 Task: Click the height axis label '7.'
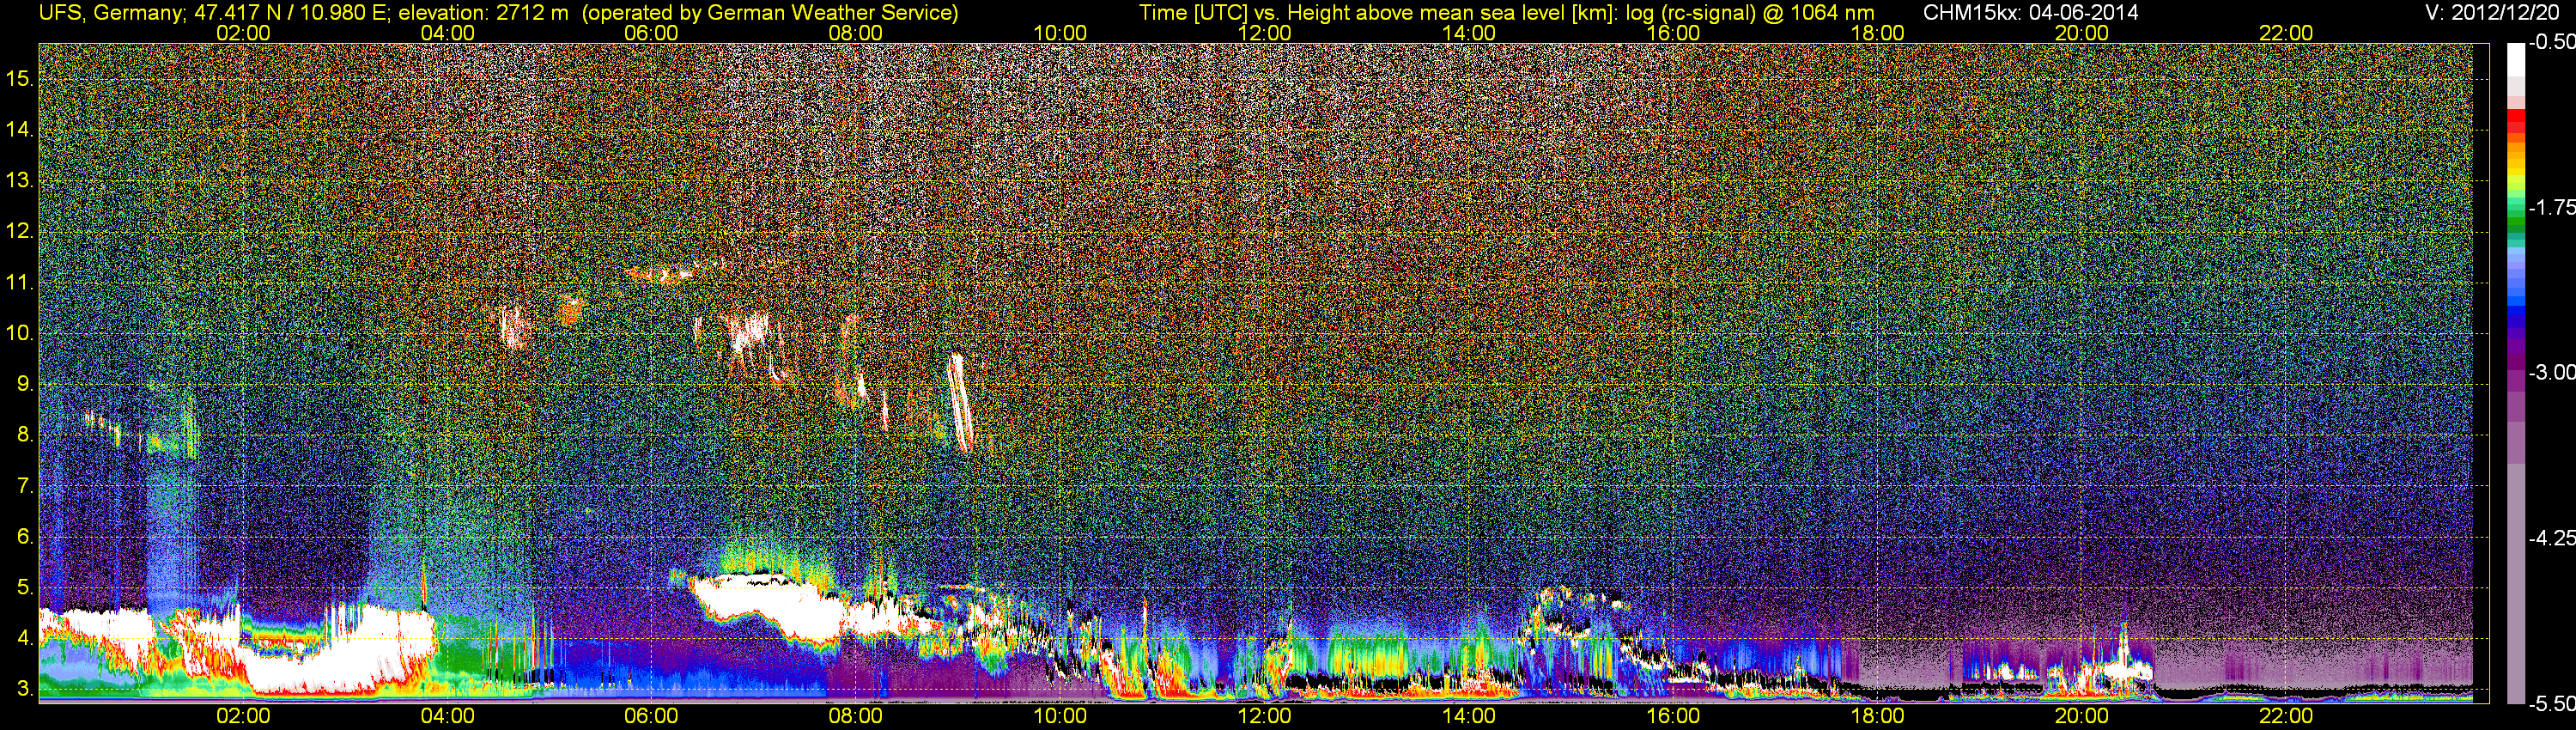tap(25, 486)
